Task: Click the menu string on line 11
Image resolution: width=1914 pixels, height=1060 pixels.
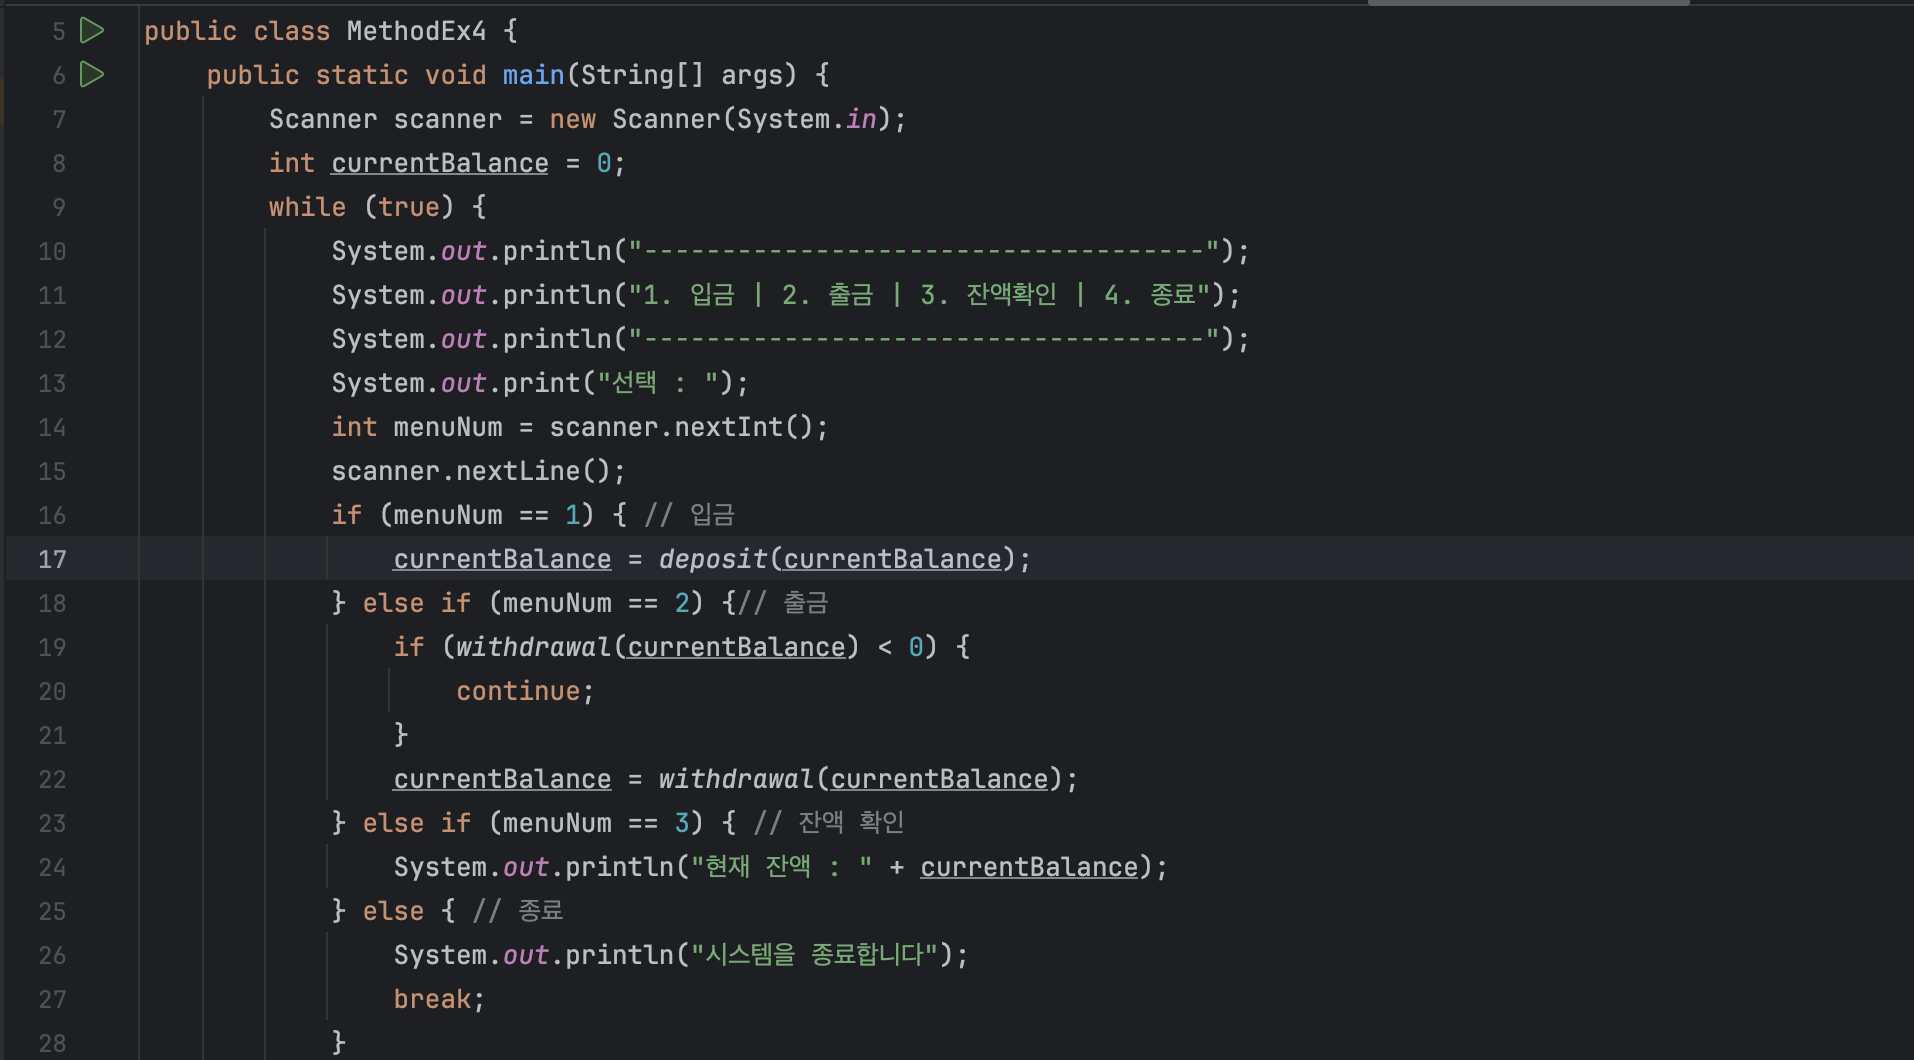Action: (x=920, y=295)
